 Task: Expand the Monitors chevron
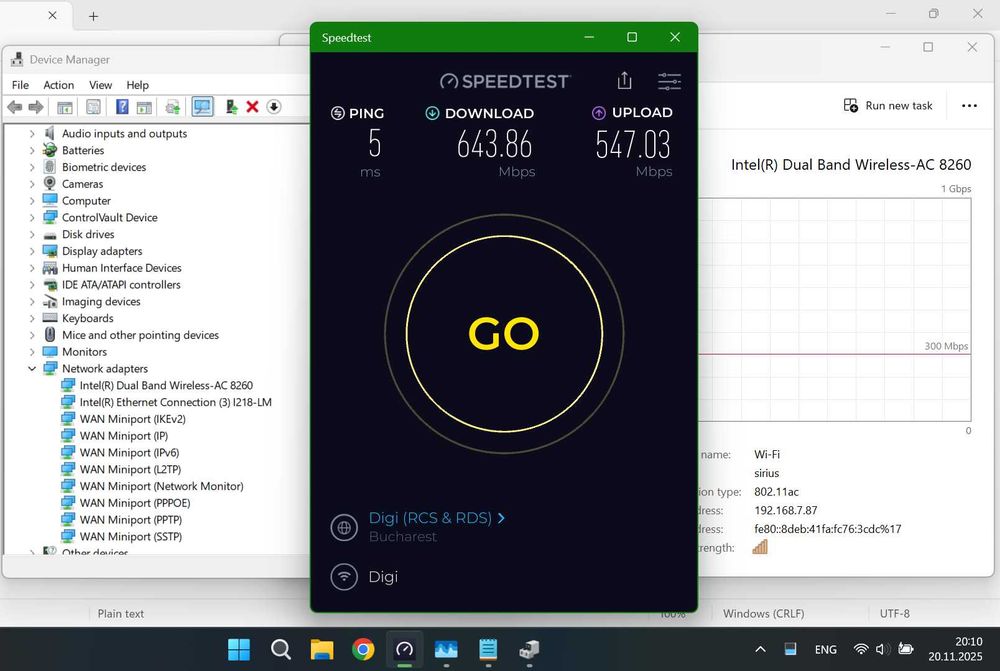(32, 352)
